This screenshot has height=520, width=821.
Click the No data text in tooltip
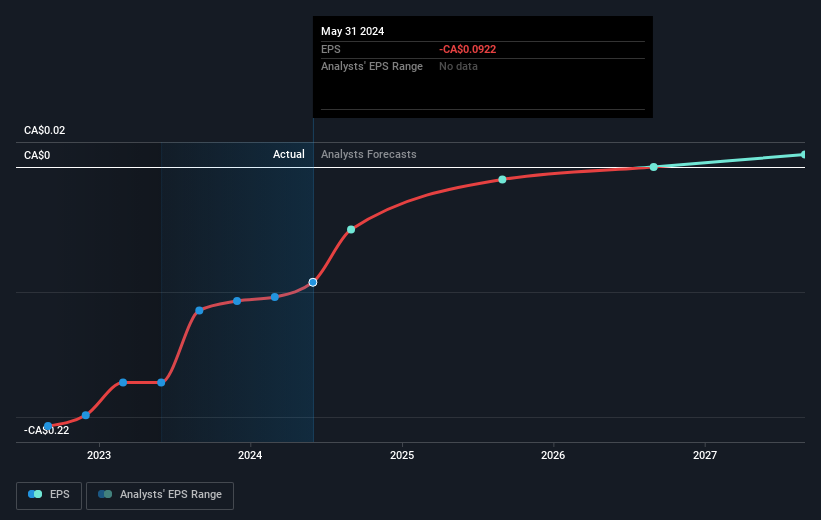coord(458,67)
